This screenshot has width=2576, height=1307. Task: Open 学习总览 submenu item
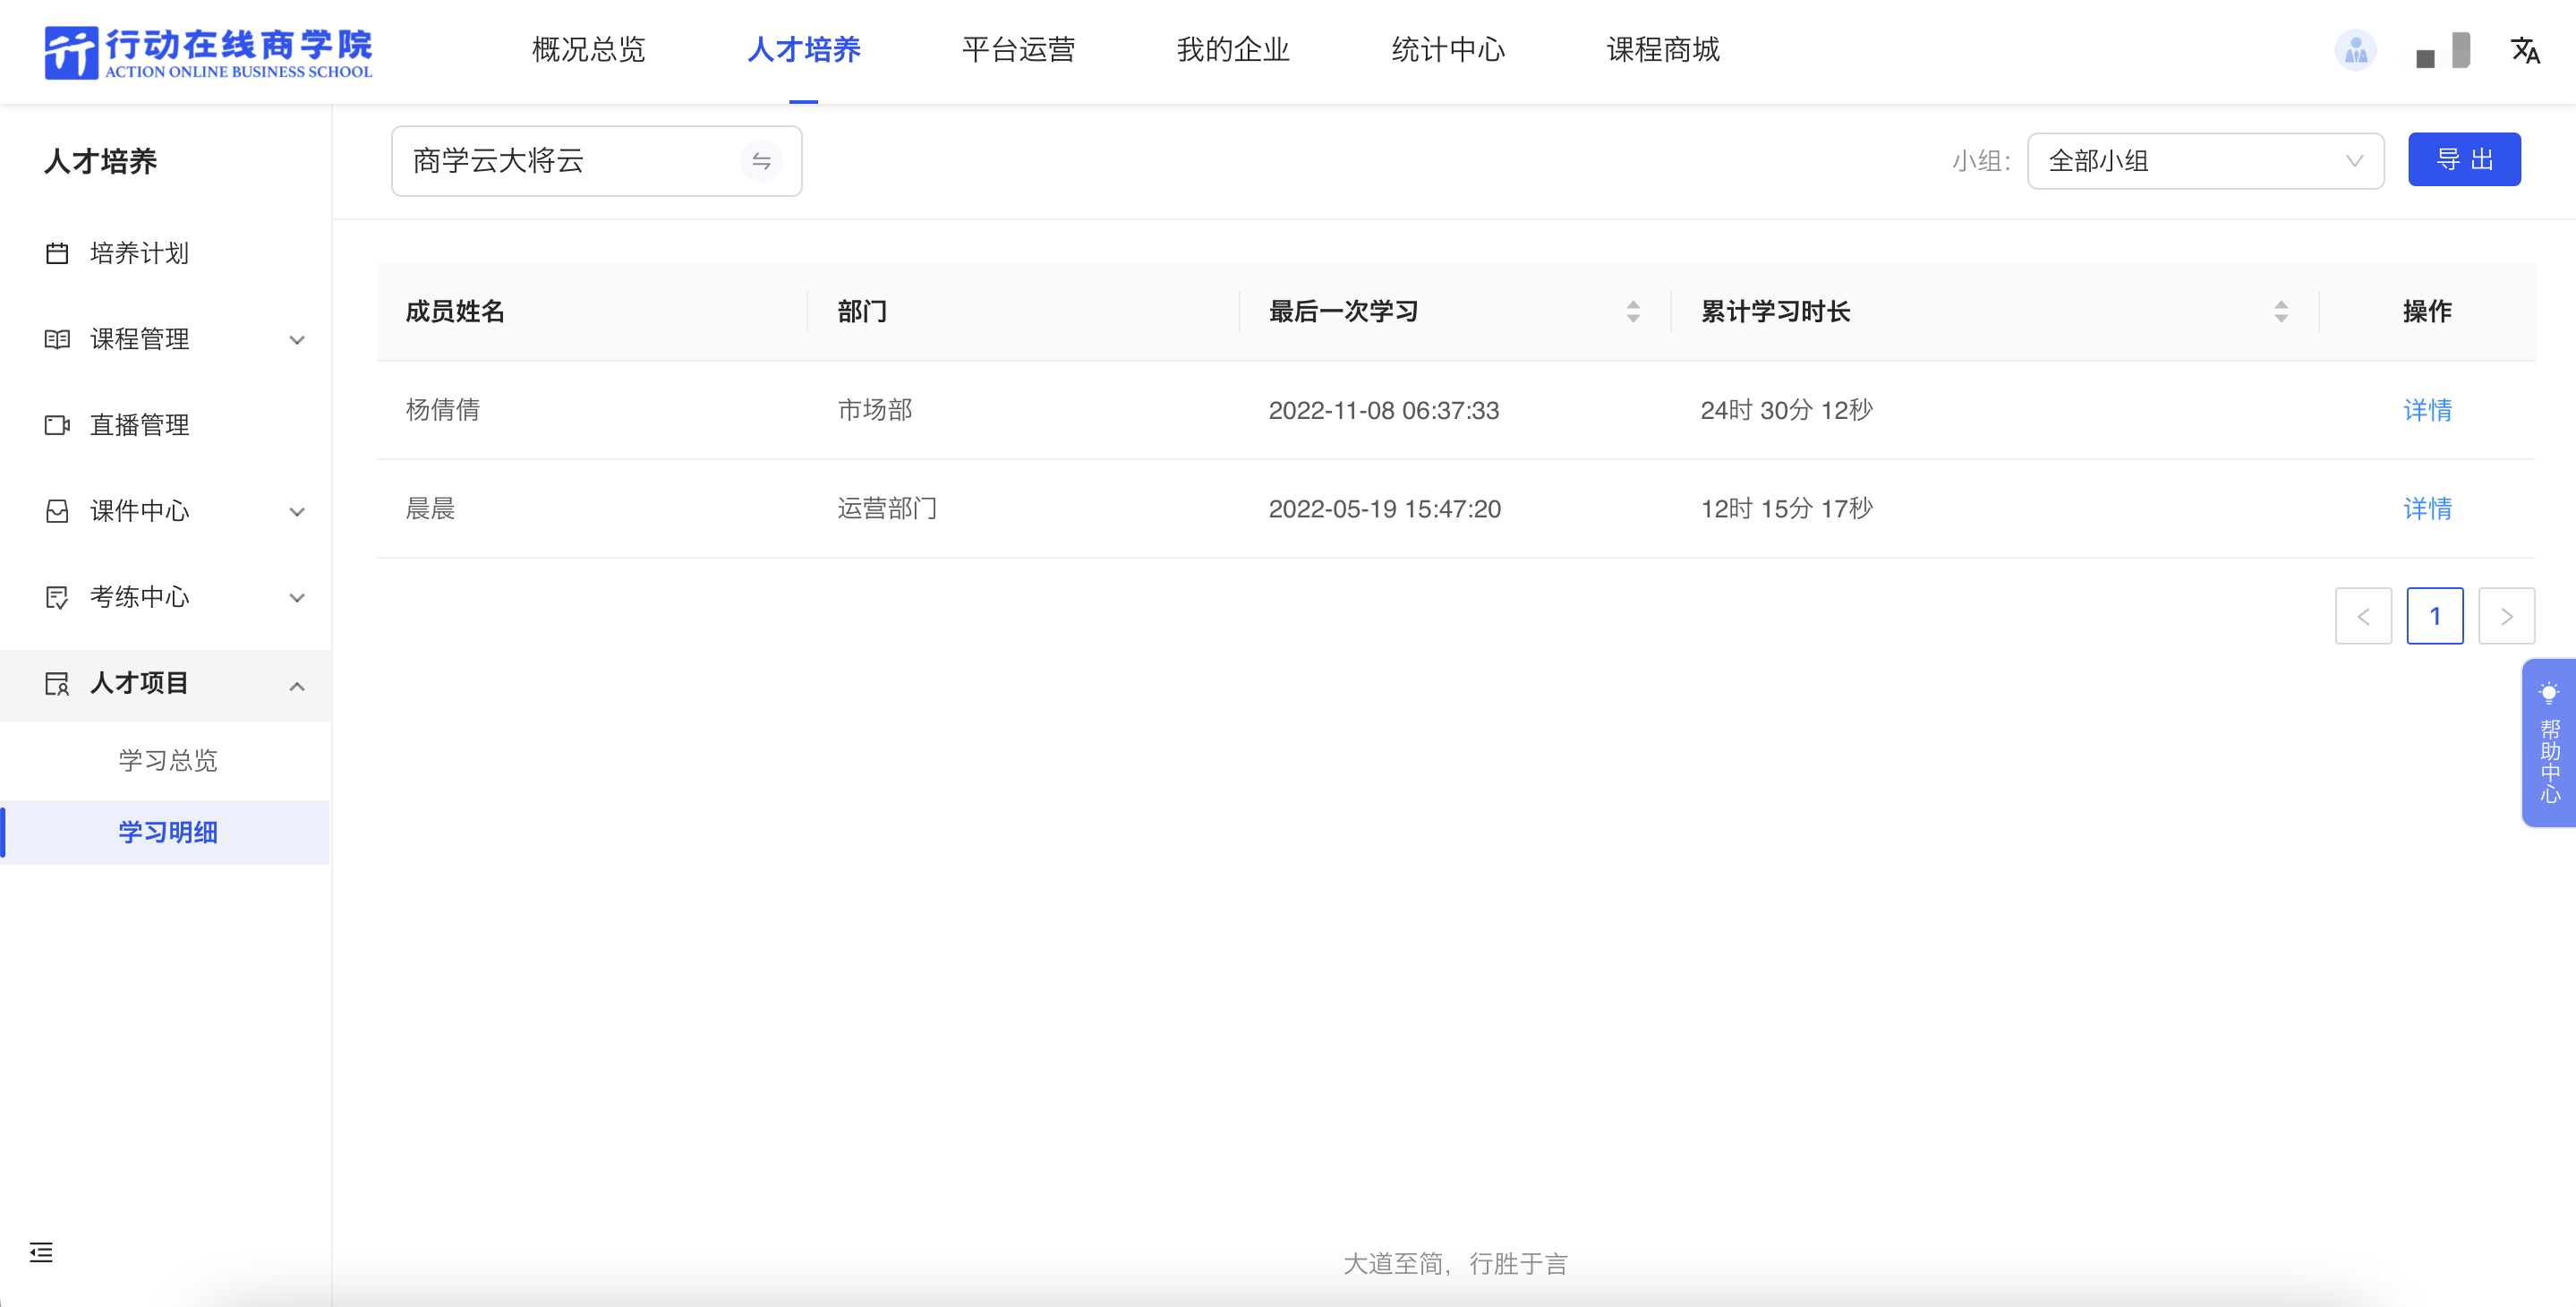[x=167, y=760]
